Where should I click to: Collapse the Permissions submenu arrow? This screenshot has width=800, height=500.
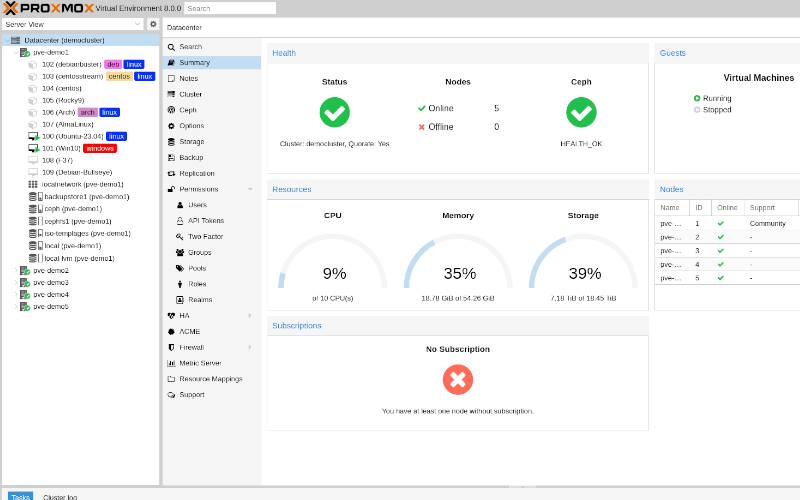(250, 189)
